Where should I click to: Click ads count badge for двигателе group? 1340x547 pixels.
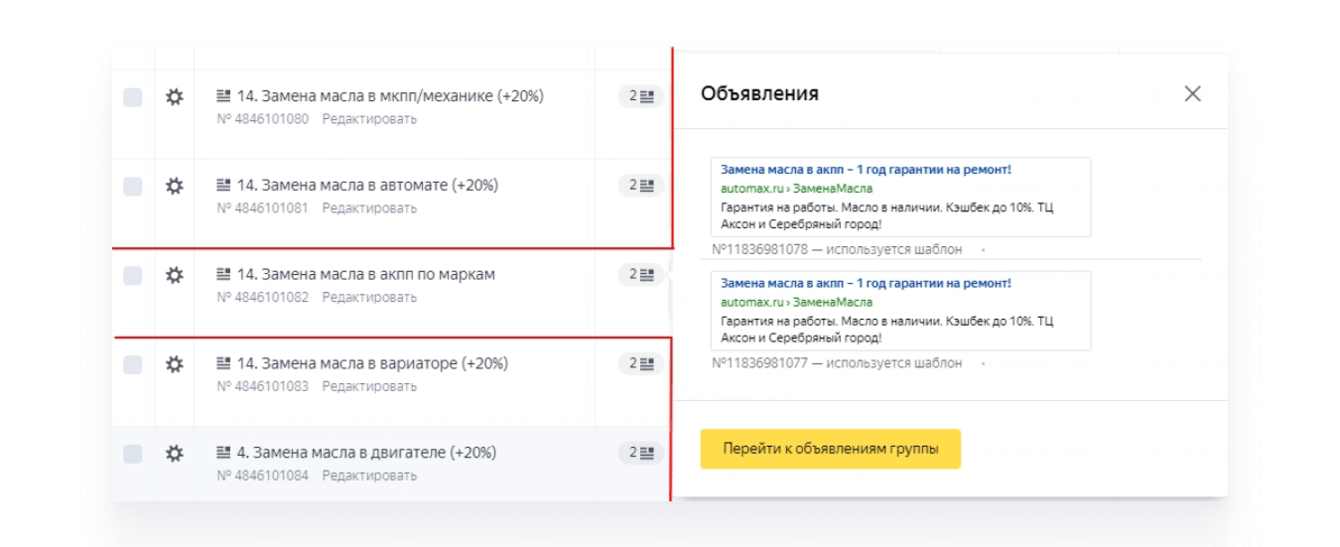point(641,453)
